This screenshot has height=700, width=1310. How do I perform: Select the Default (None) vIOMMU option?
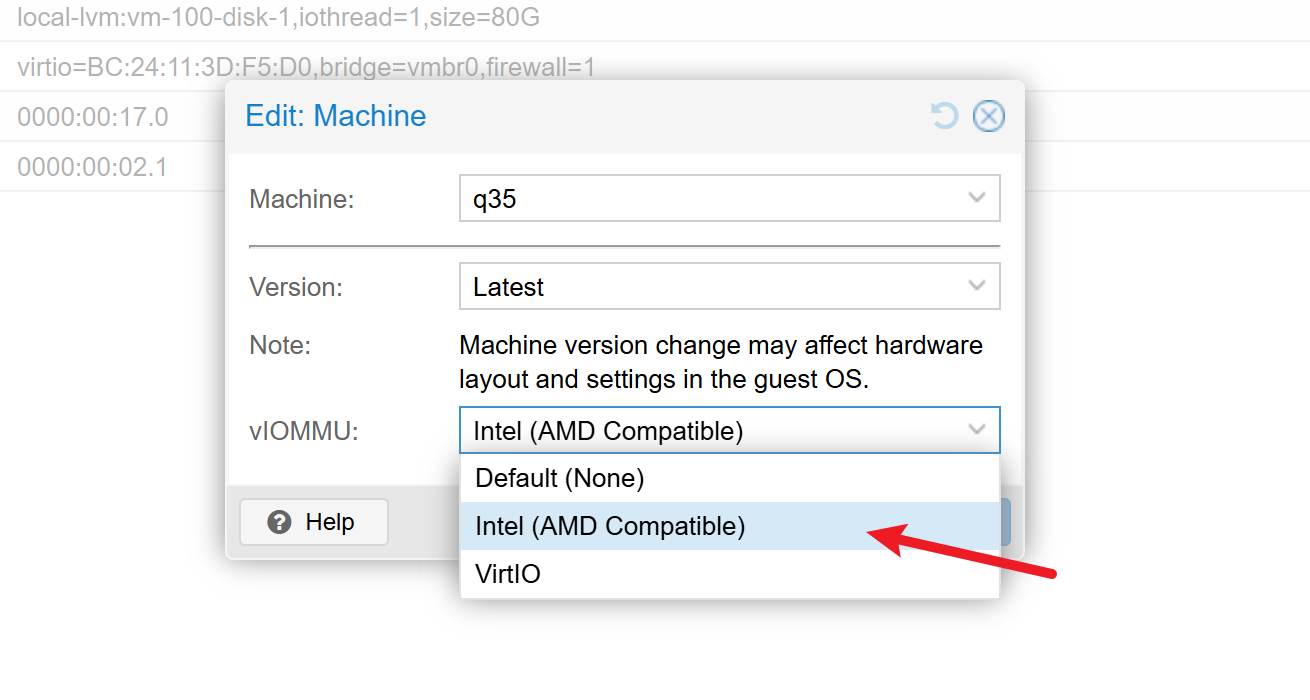pyautogui.click(x=560, y=478)
